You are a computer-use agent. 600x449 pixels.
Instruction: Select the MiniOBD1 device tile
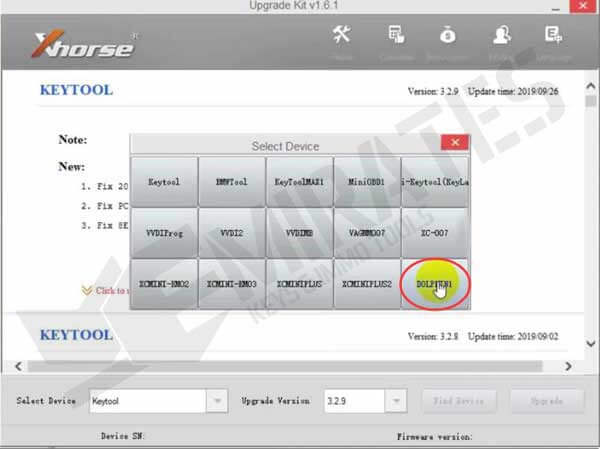[366, 182]
